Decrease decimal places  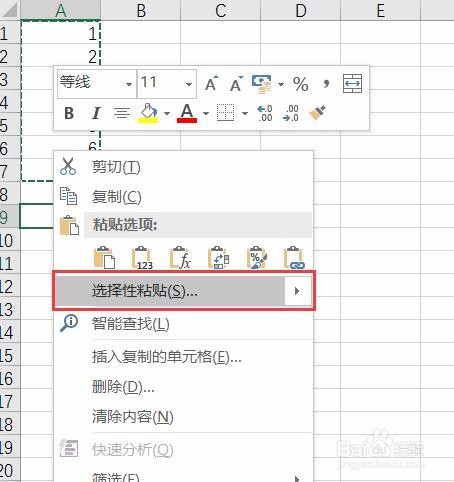coord(291,113)
